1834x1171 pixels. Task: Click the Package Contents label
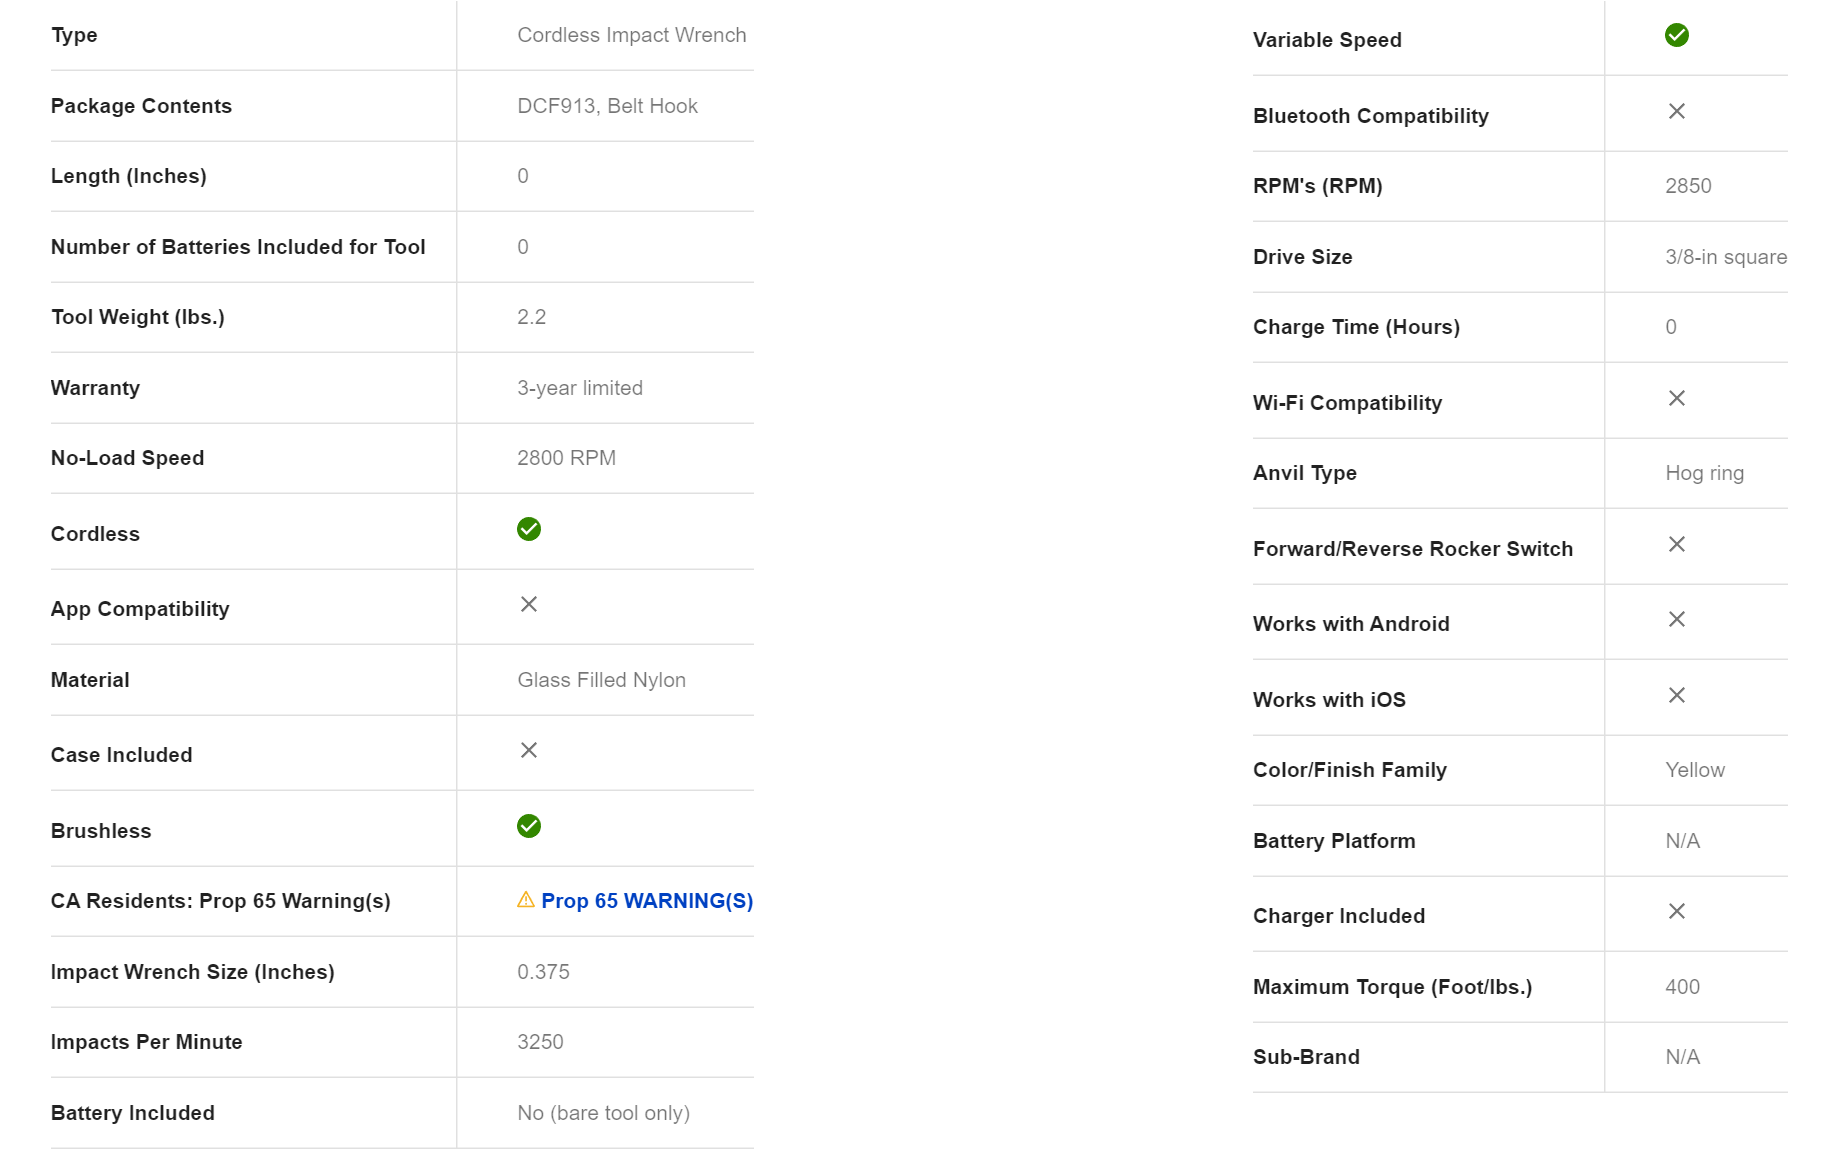141,106
